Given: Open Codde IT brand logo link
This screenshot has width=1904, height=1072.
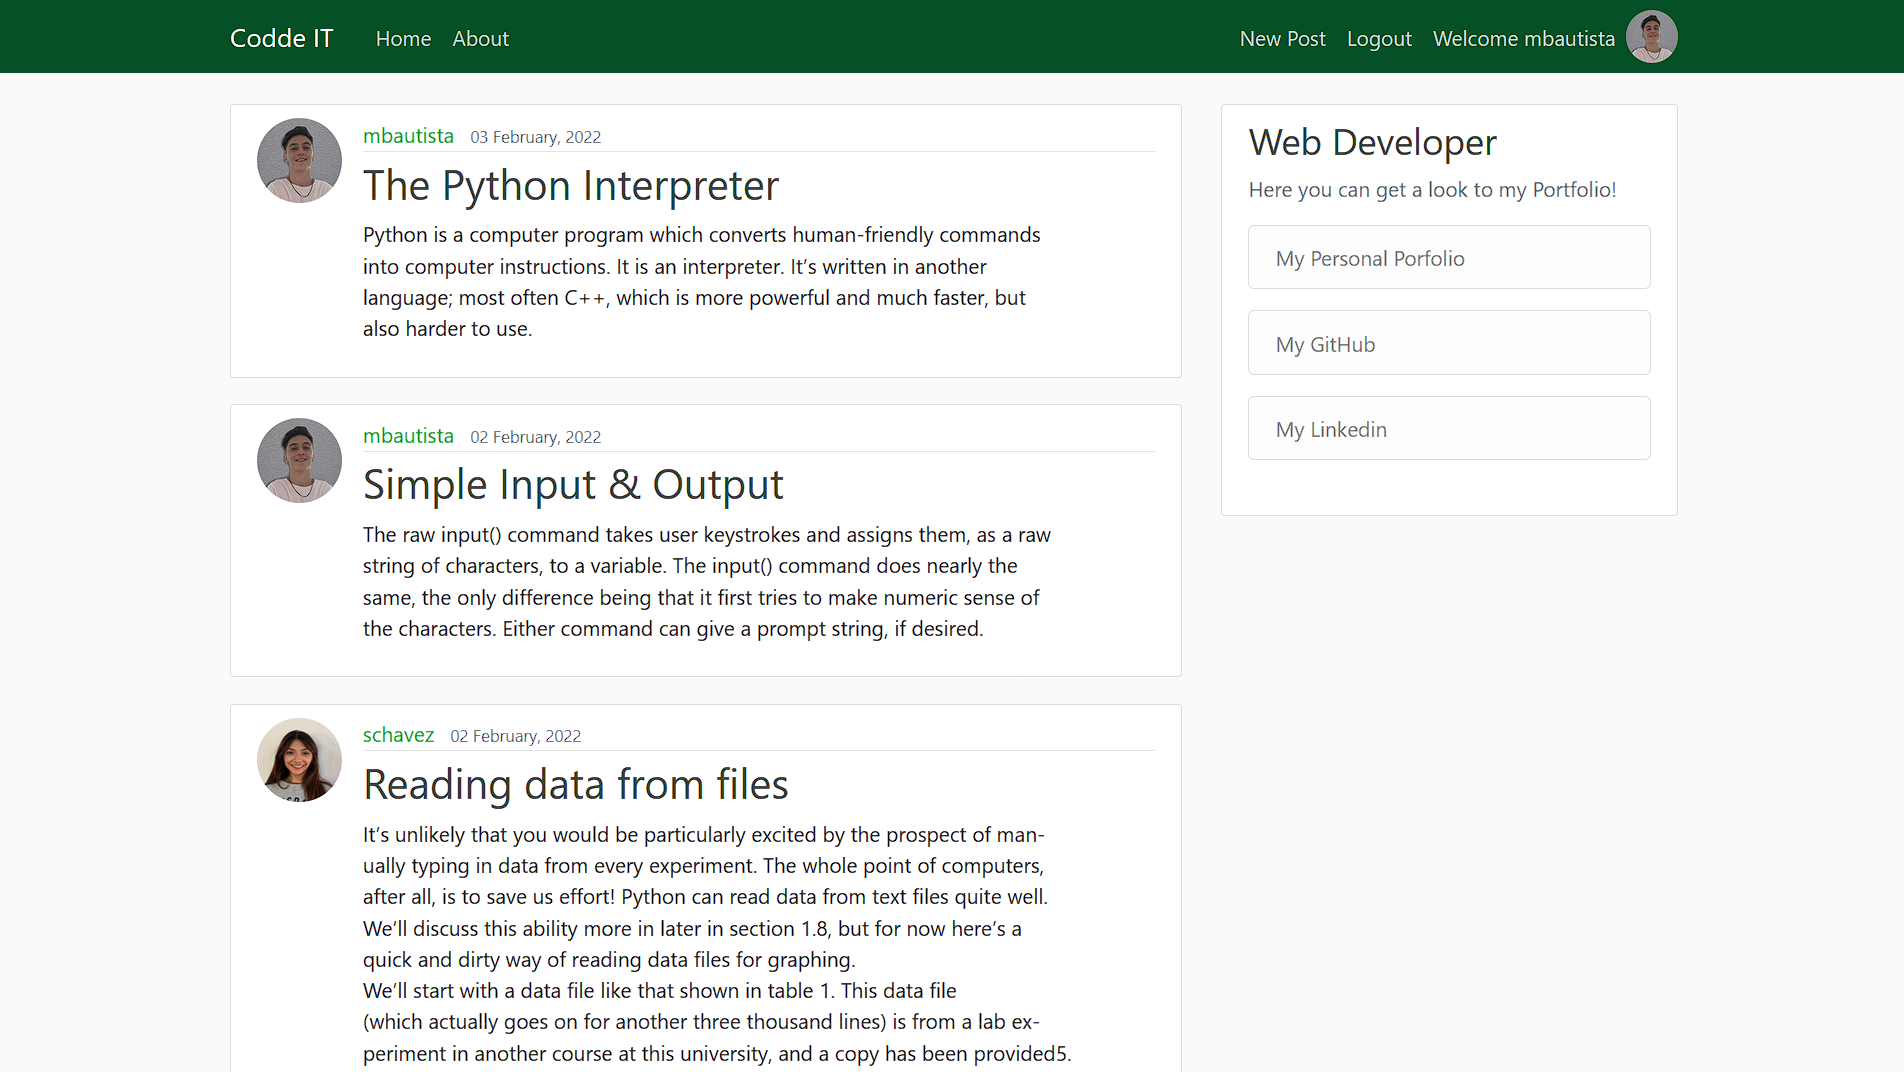Looking at the screenshot, I should (x=281, y=38).
